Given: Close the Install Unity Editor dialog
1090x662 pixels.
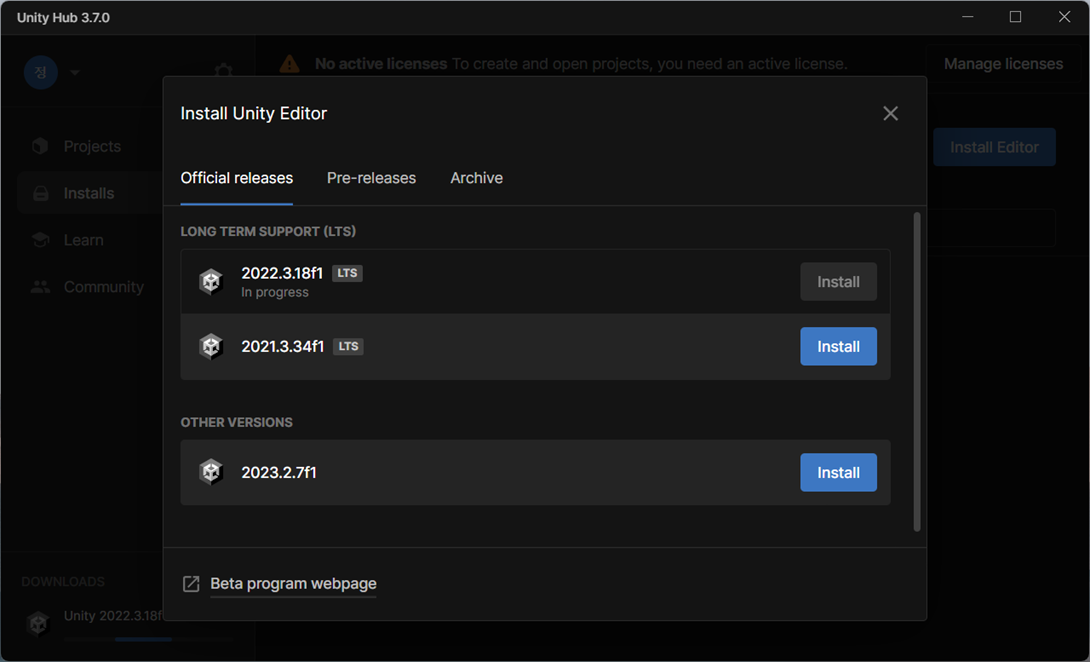Looking at the screenshot, I should [890, 113].
